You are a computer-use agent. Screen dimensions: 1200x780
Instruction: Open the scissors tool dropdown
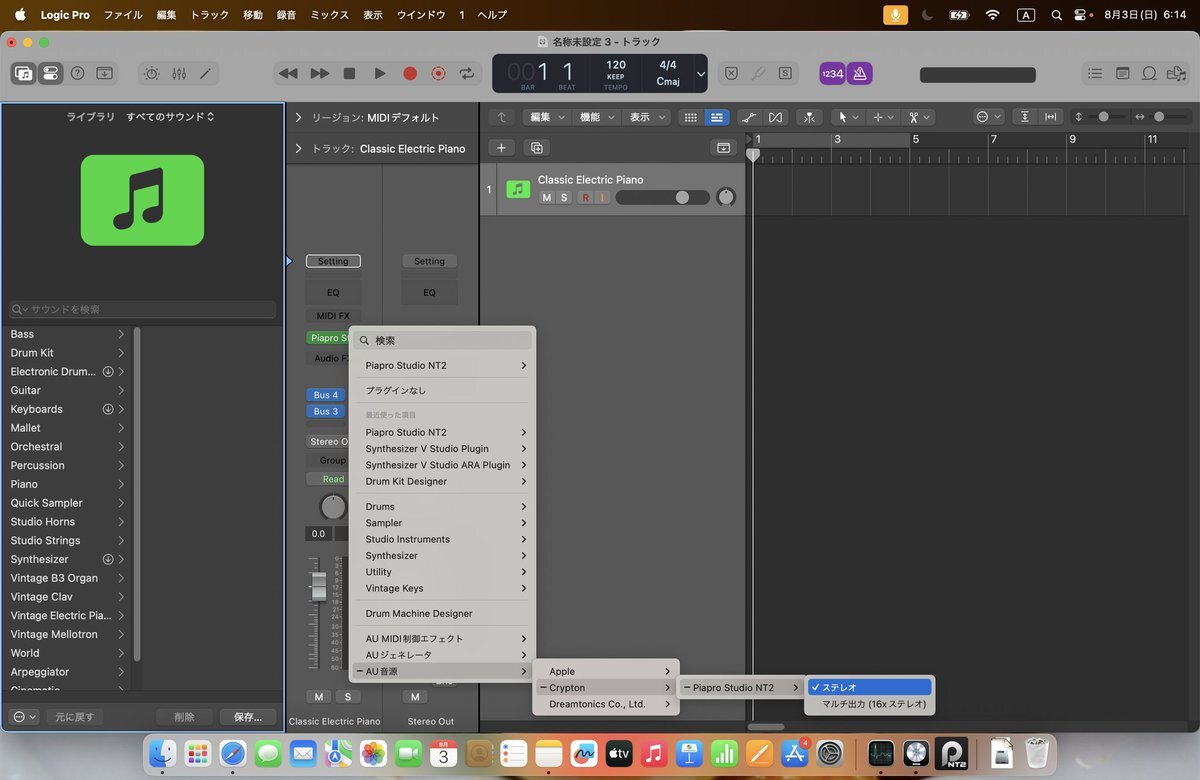[x=917, y=117]
